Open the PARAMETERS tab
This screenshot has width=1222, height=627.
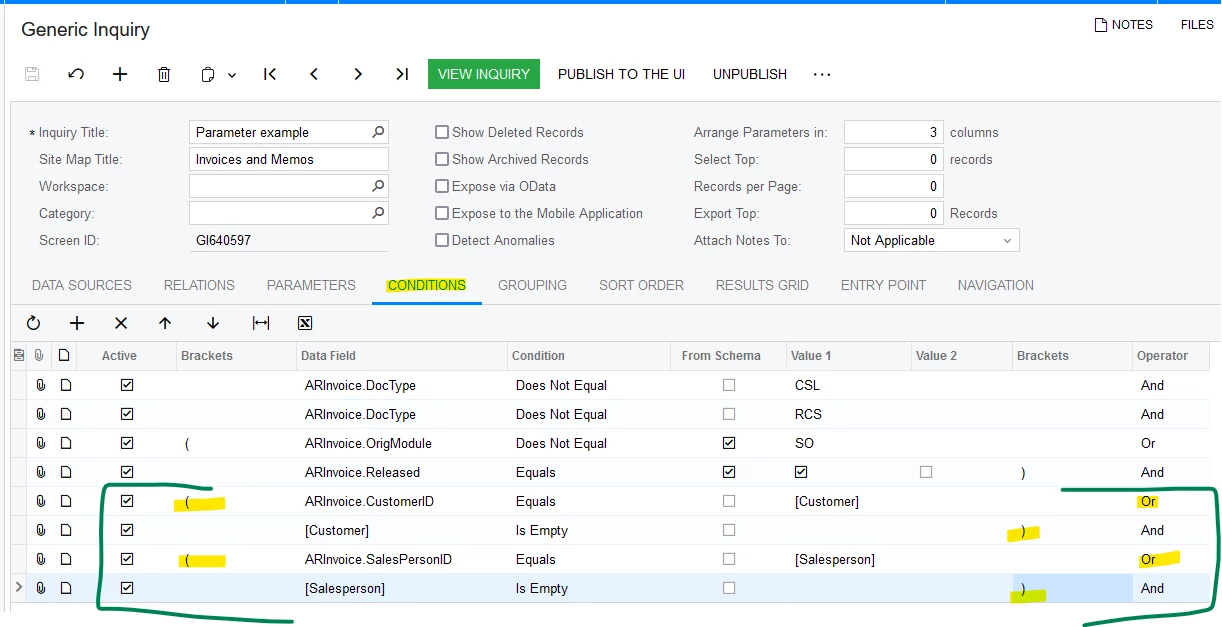pos(311,285)
